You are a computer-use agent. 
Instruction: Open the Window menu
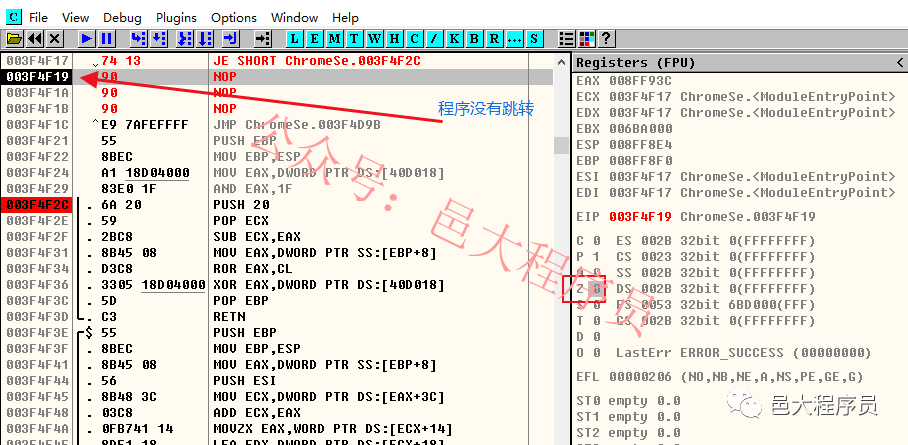tap(294, 17)
